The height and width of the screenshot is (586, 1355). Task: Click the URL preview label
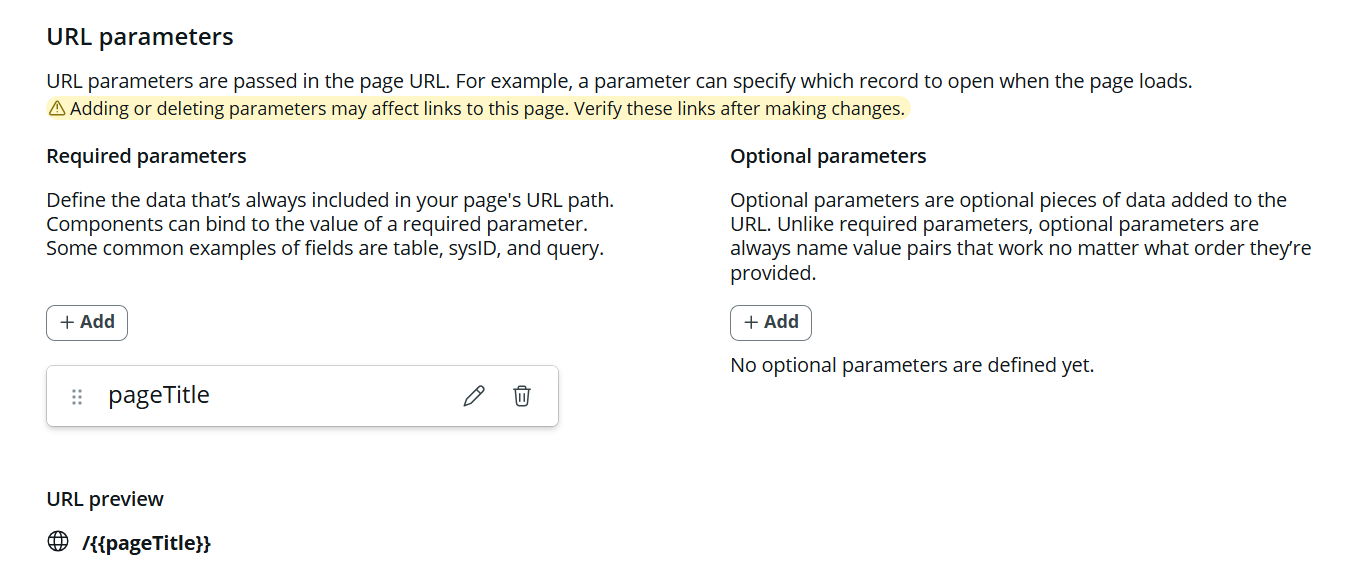105,499
